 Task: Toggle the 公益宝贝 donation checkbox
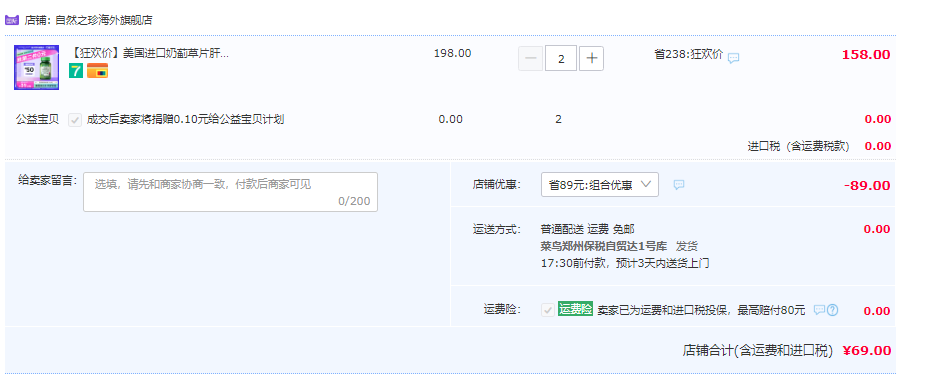[x=75, y=120]
